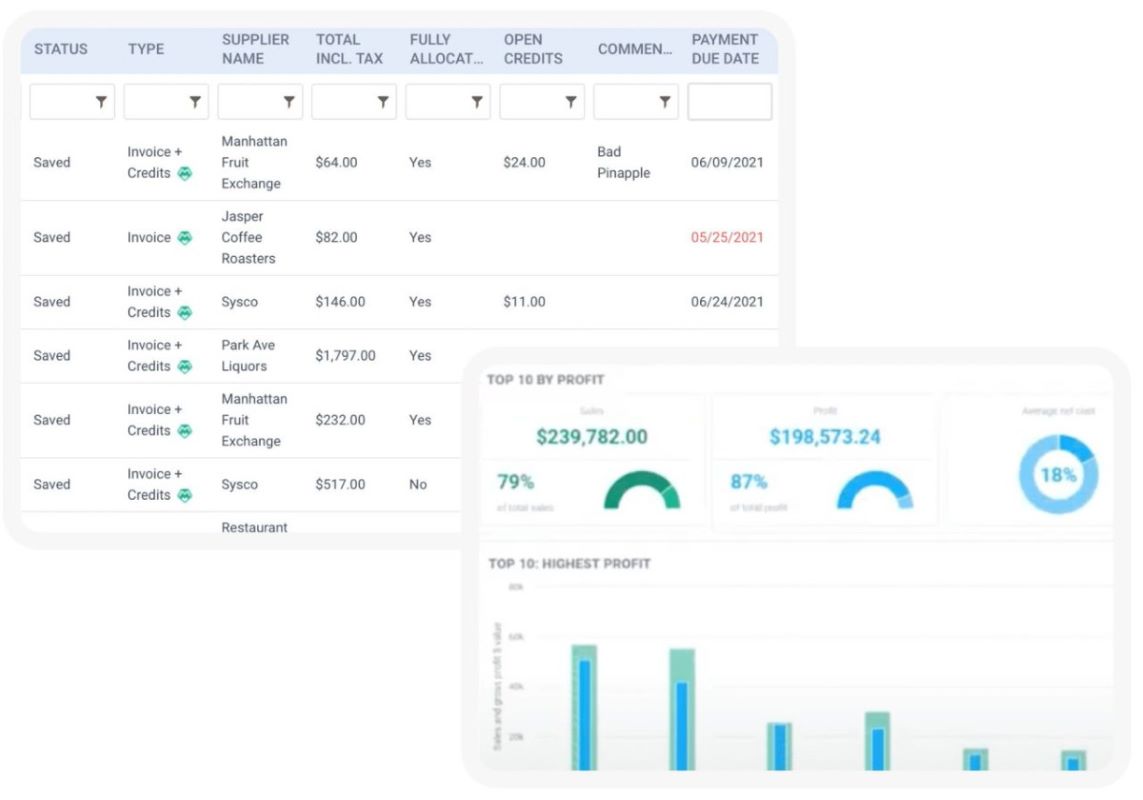
Task: Click the Supplier Name filter input box
Action: click(x=260, y=101)
